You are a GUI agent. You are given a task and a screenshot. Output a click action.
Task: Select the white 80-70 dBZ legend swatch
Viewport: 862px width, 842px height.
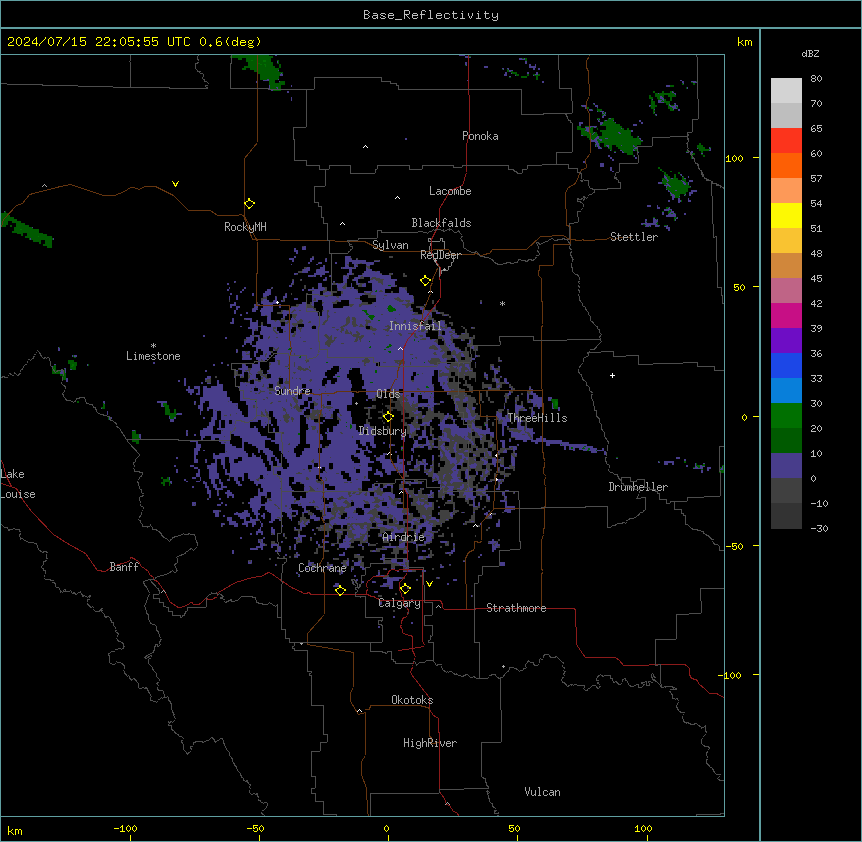point(786,91)
